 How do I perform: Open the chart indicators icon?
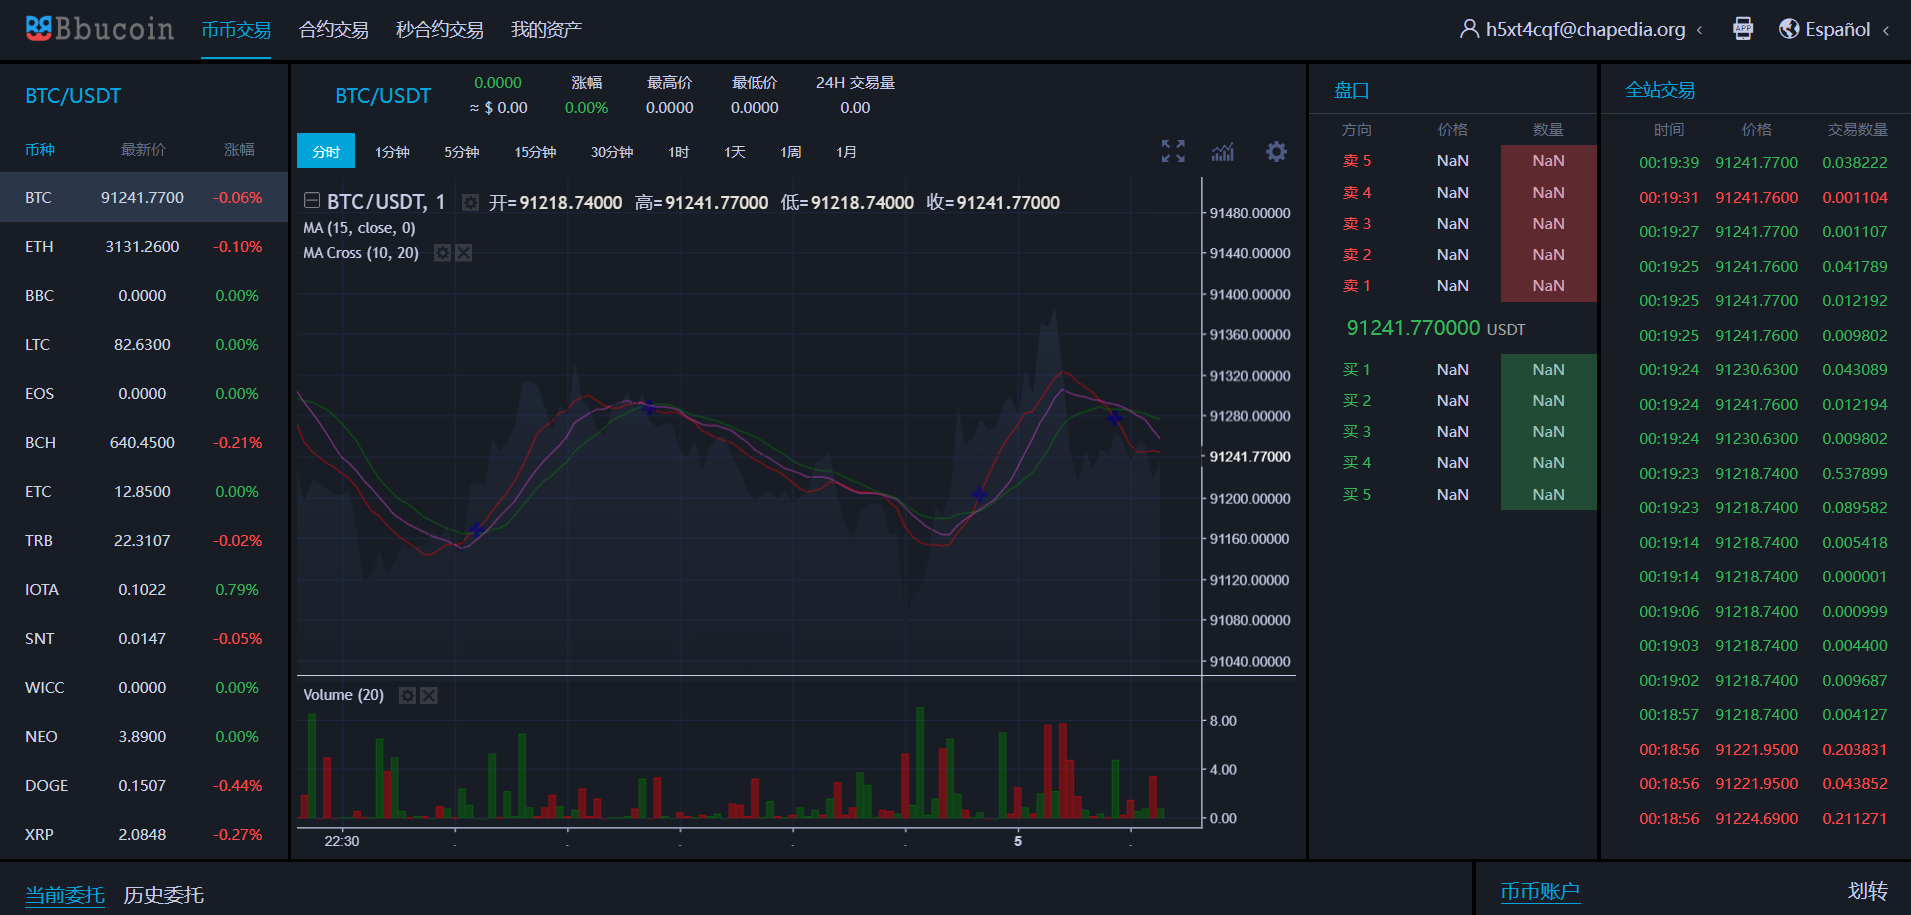tap(1223, 152)
